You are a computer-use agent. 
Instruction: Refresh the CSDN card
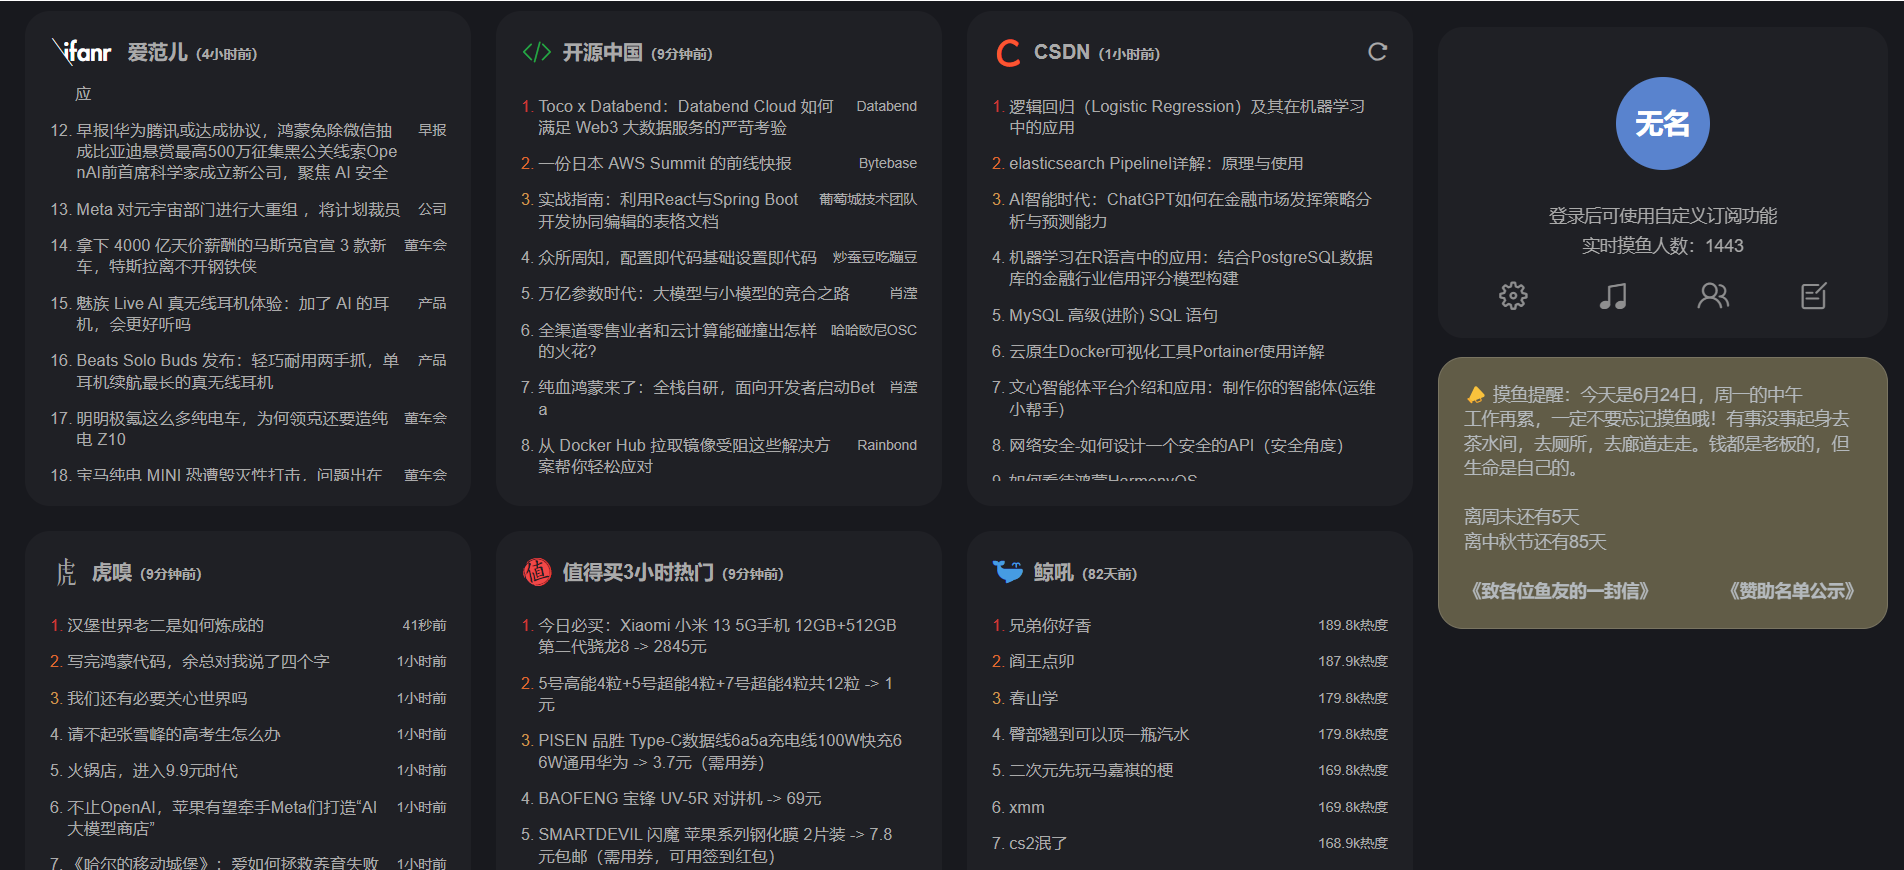click(1377, 52)
